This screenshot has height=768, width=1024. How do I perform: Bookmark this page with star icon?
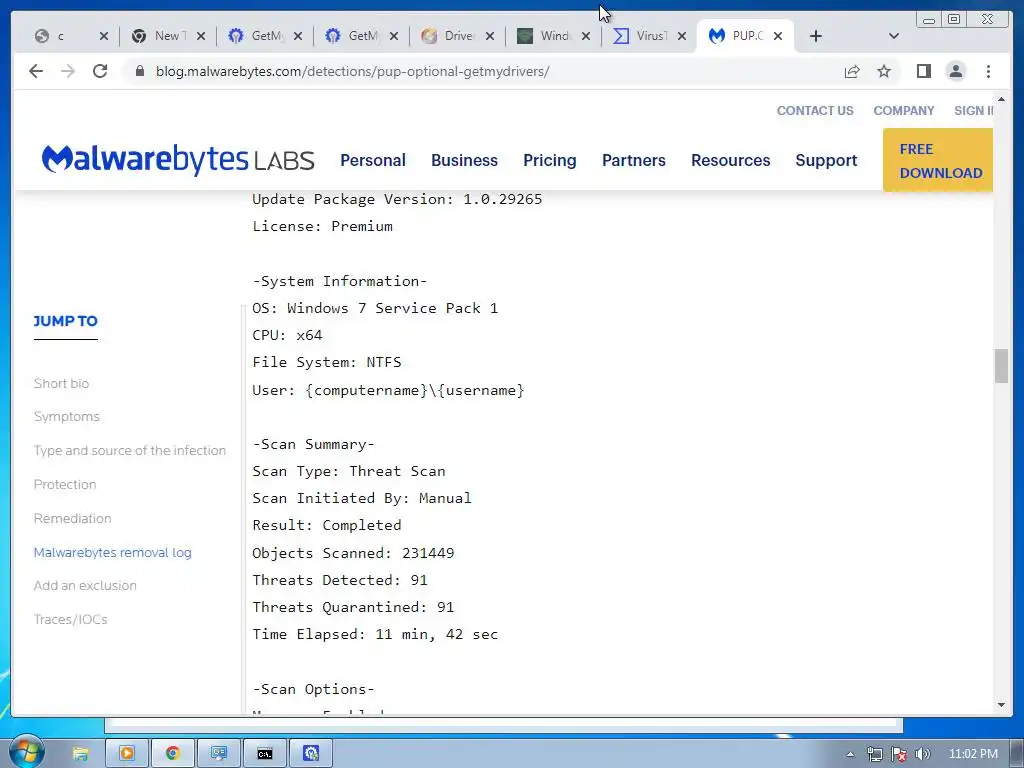(884, 71)
